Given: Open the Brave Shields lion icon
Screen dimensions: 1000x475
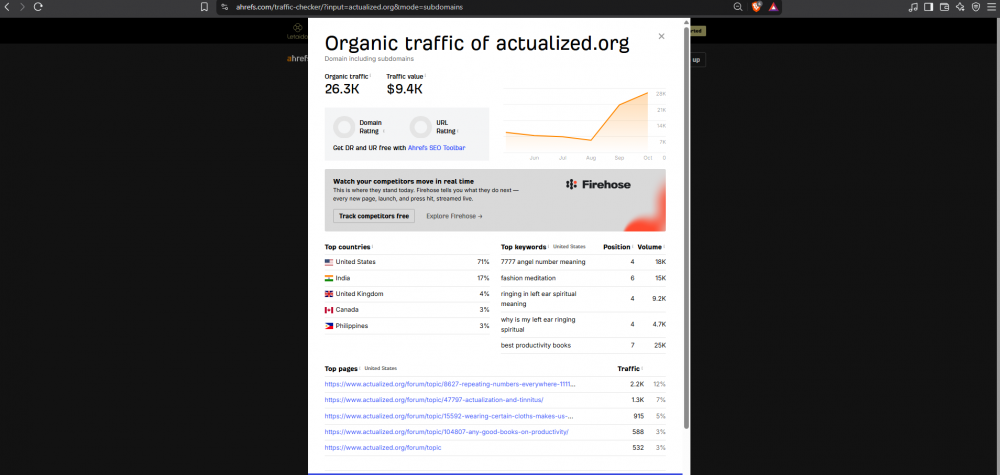Looking at the screenshot, I should click(x=756, y=7).
